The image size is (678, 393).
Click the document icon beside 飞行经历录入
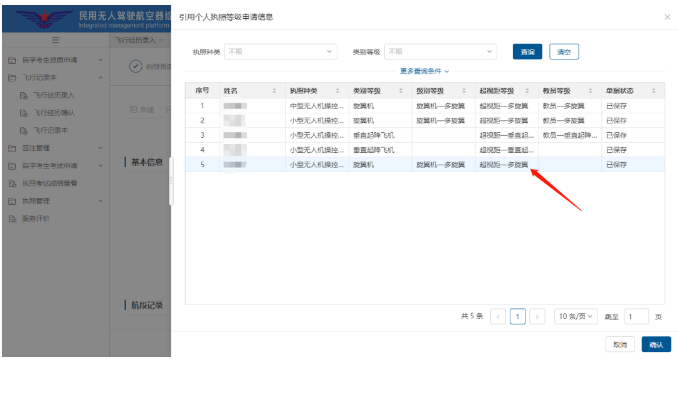[x=24, y=95]
